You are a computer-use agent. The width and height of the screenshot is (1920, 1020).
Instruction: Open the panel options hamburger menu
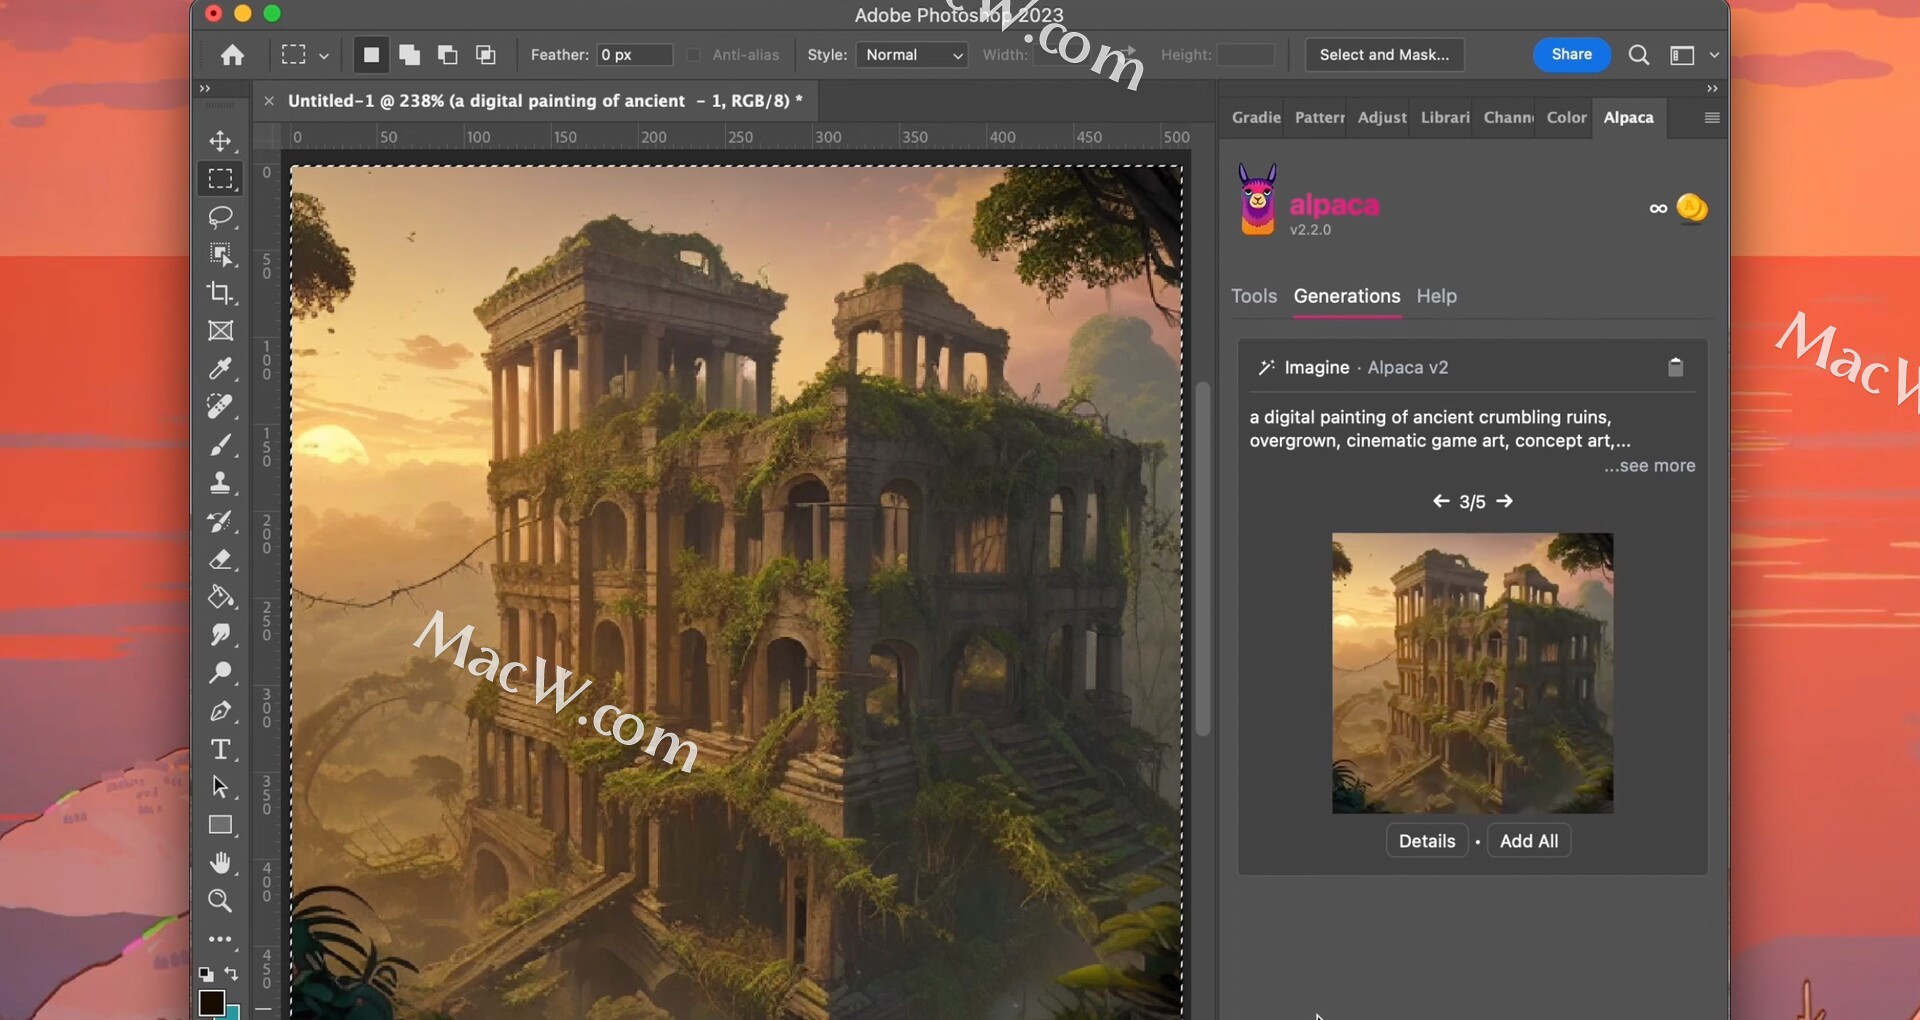[x=1712, y=118]
